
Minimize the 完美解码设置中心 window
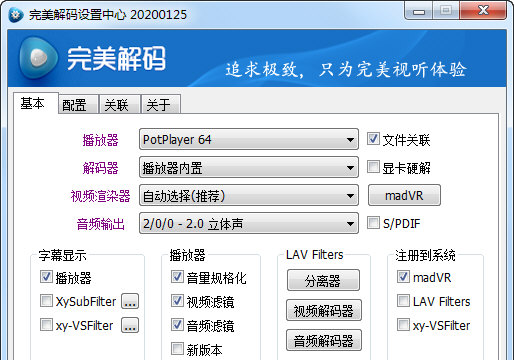tap(419, 11)
